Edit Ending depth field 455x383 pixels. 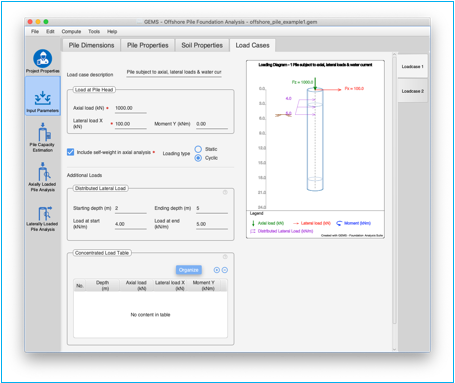pos(212,208)
